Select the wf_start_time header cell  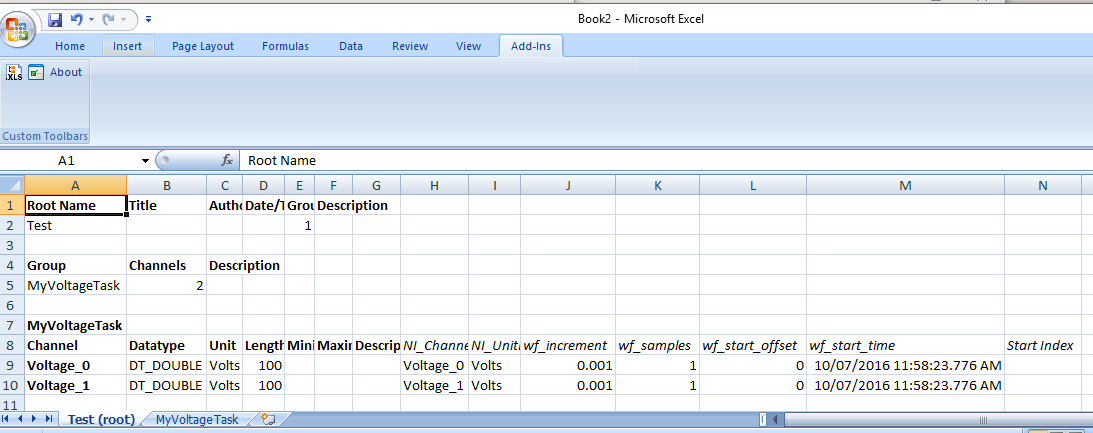905,345
